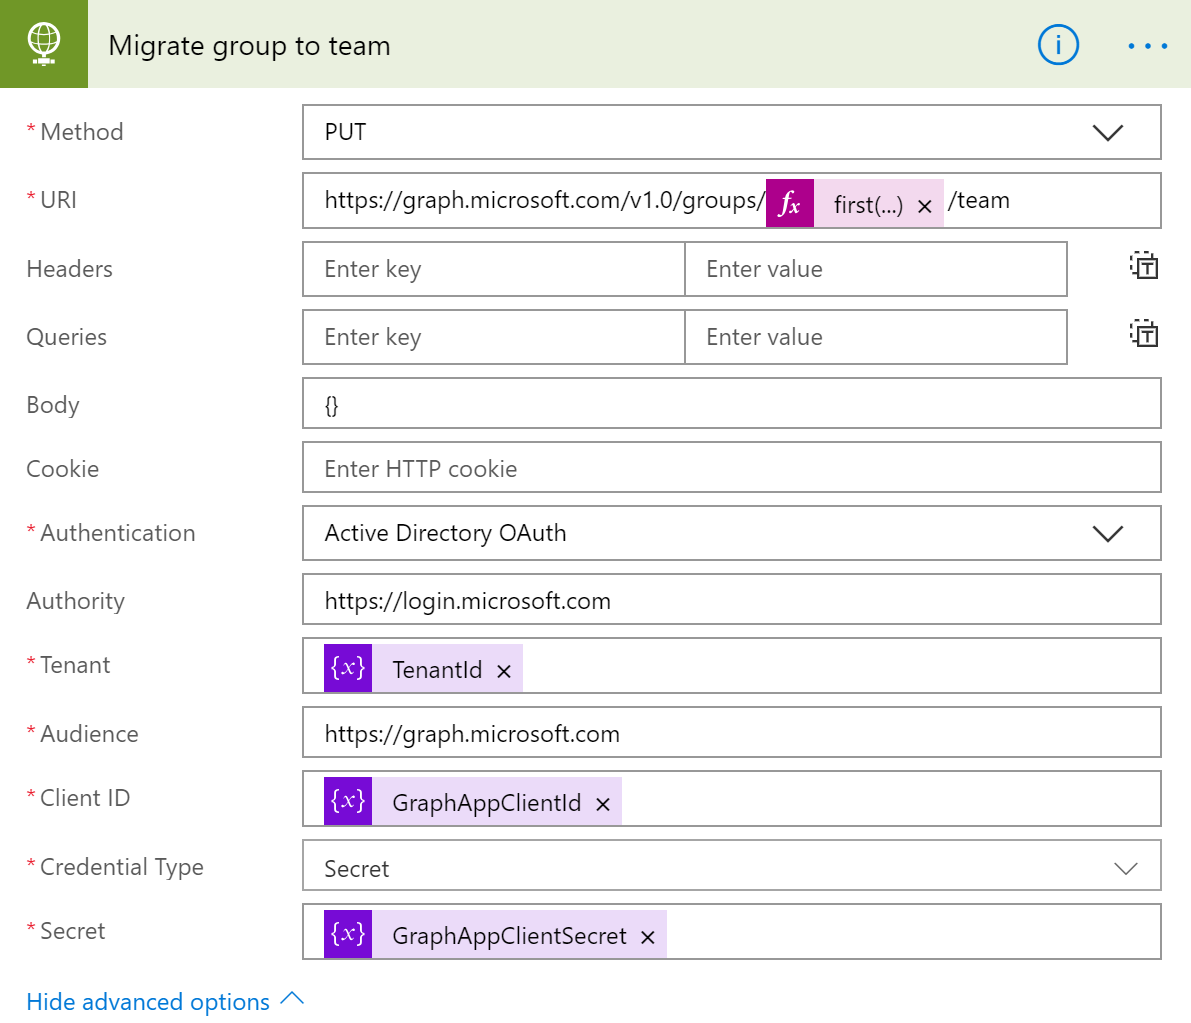1191x1023 pixels.
Task: Click the Headers Enter key field
Action: (x=493, y=268)
